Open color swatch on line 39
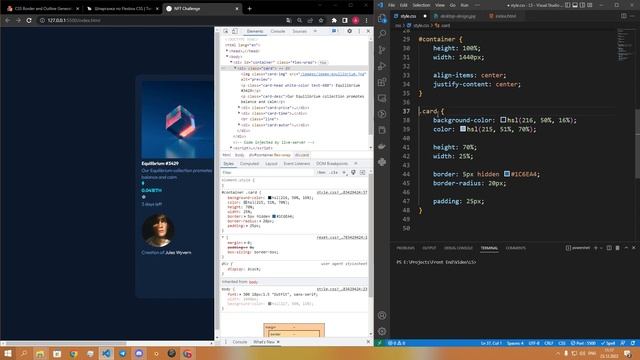The image size is (640, 360). coord(462,129)
